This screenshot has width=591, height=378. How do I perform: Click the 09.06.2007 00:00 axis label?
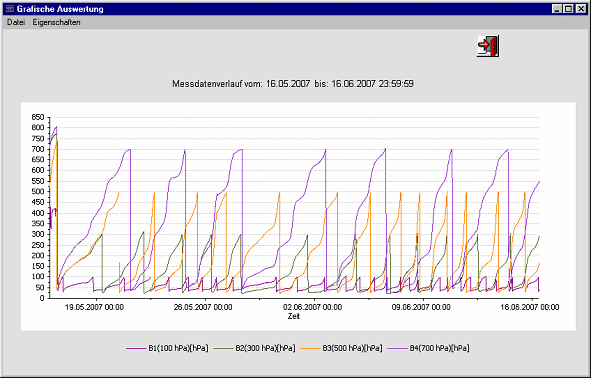tap(421, 307)
